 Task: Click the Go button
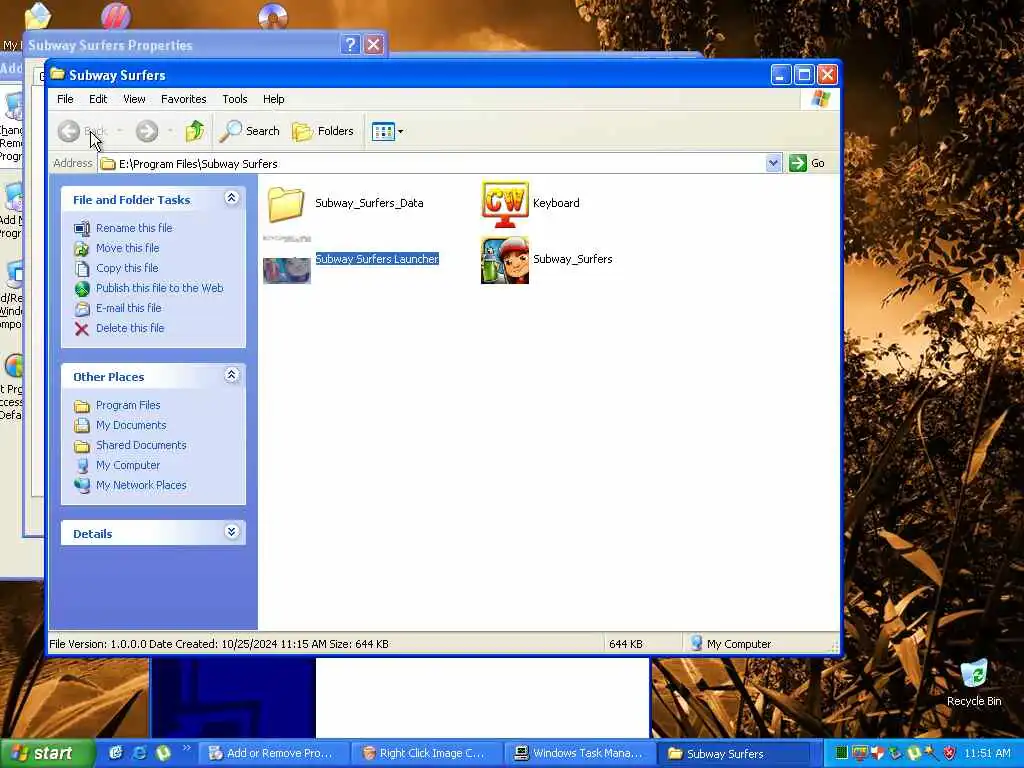807,163
